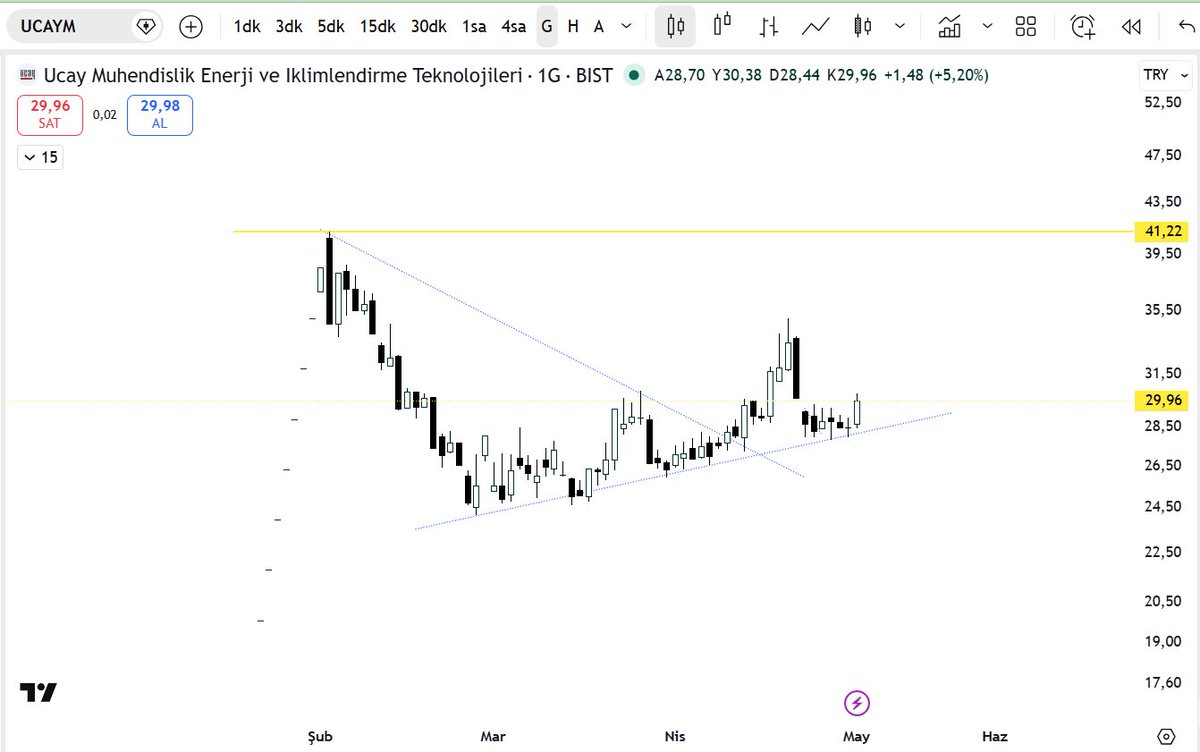1200x752 pixels.
Task: Select bar chart type icon
Action: click(769, 27)
